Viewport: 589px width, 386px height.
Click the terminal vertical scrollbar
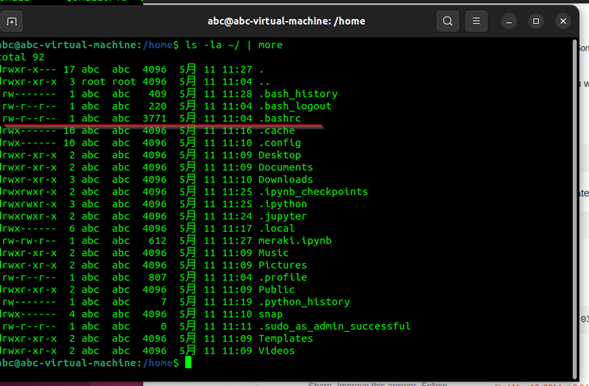click(575, 209)
